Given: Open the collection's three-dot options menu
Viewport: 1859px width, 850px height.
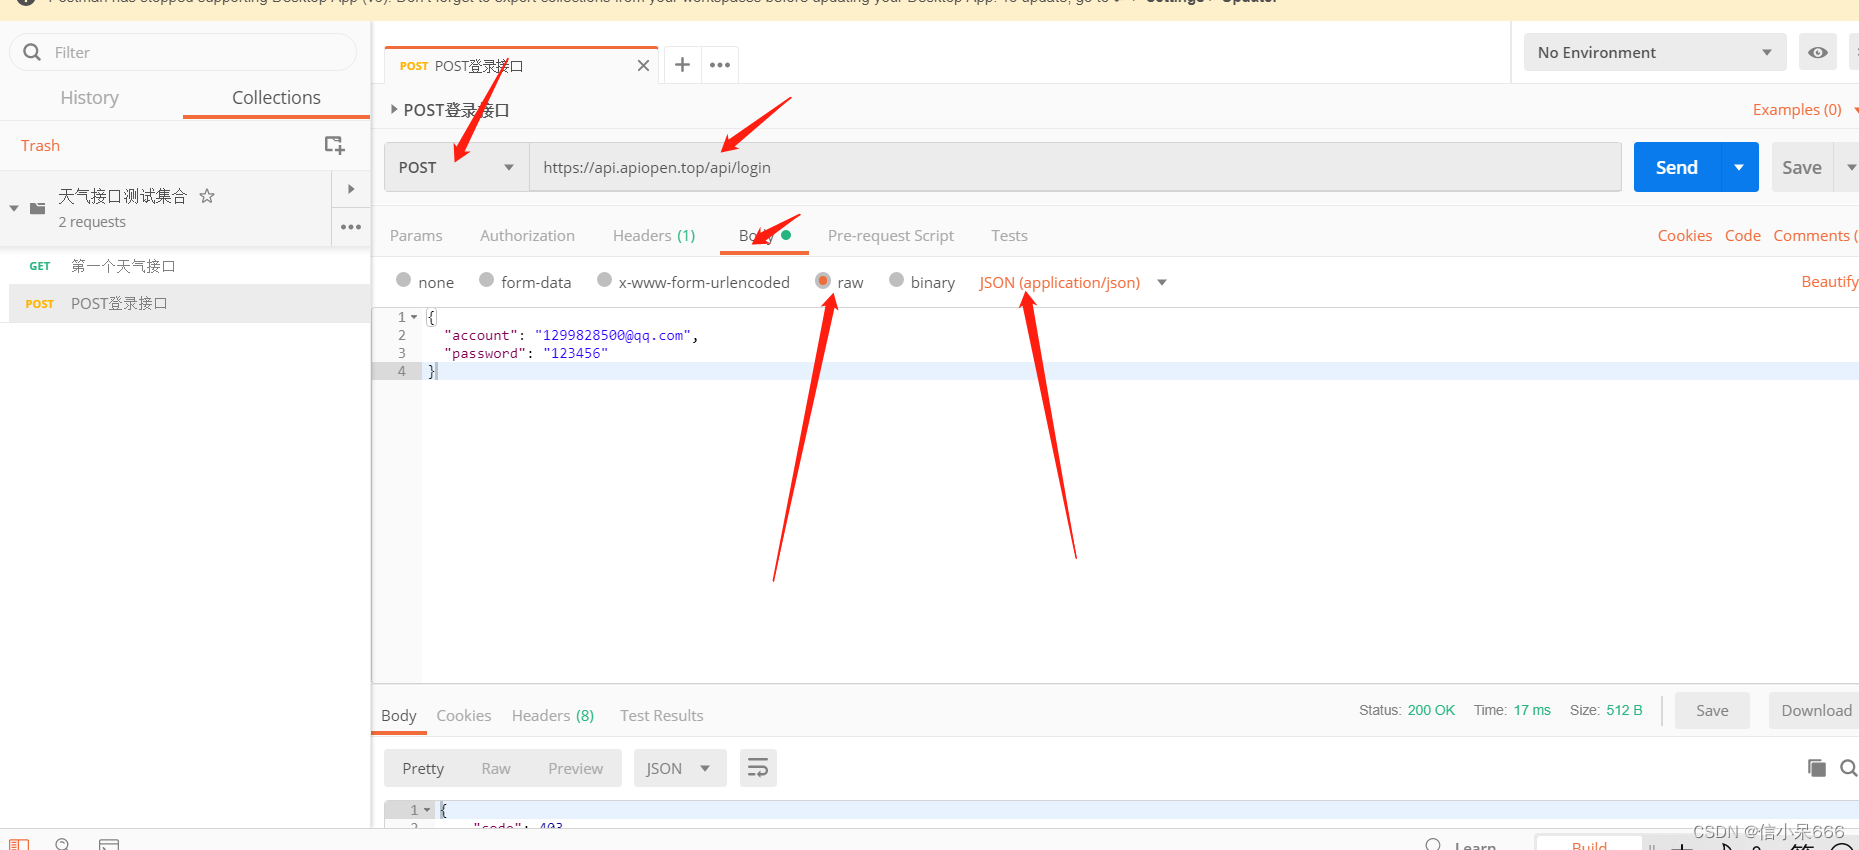Looking at the screenshot, I should point(351,227).
